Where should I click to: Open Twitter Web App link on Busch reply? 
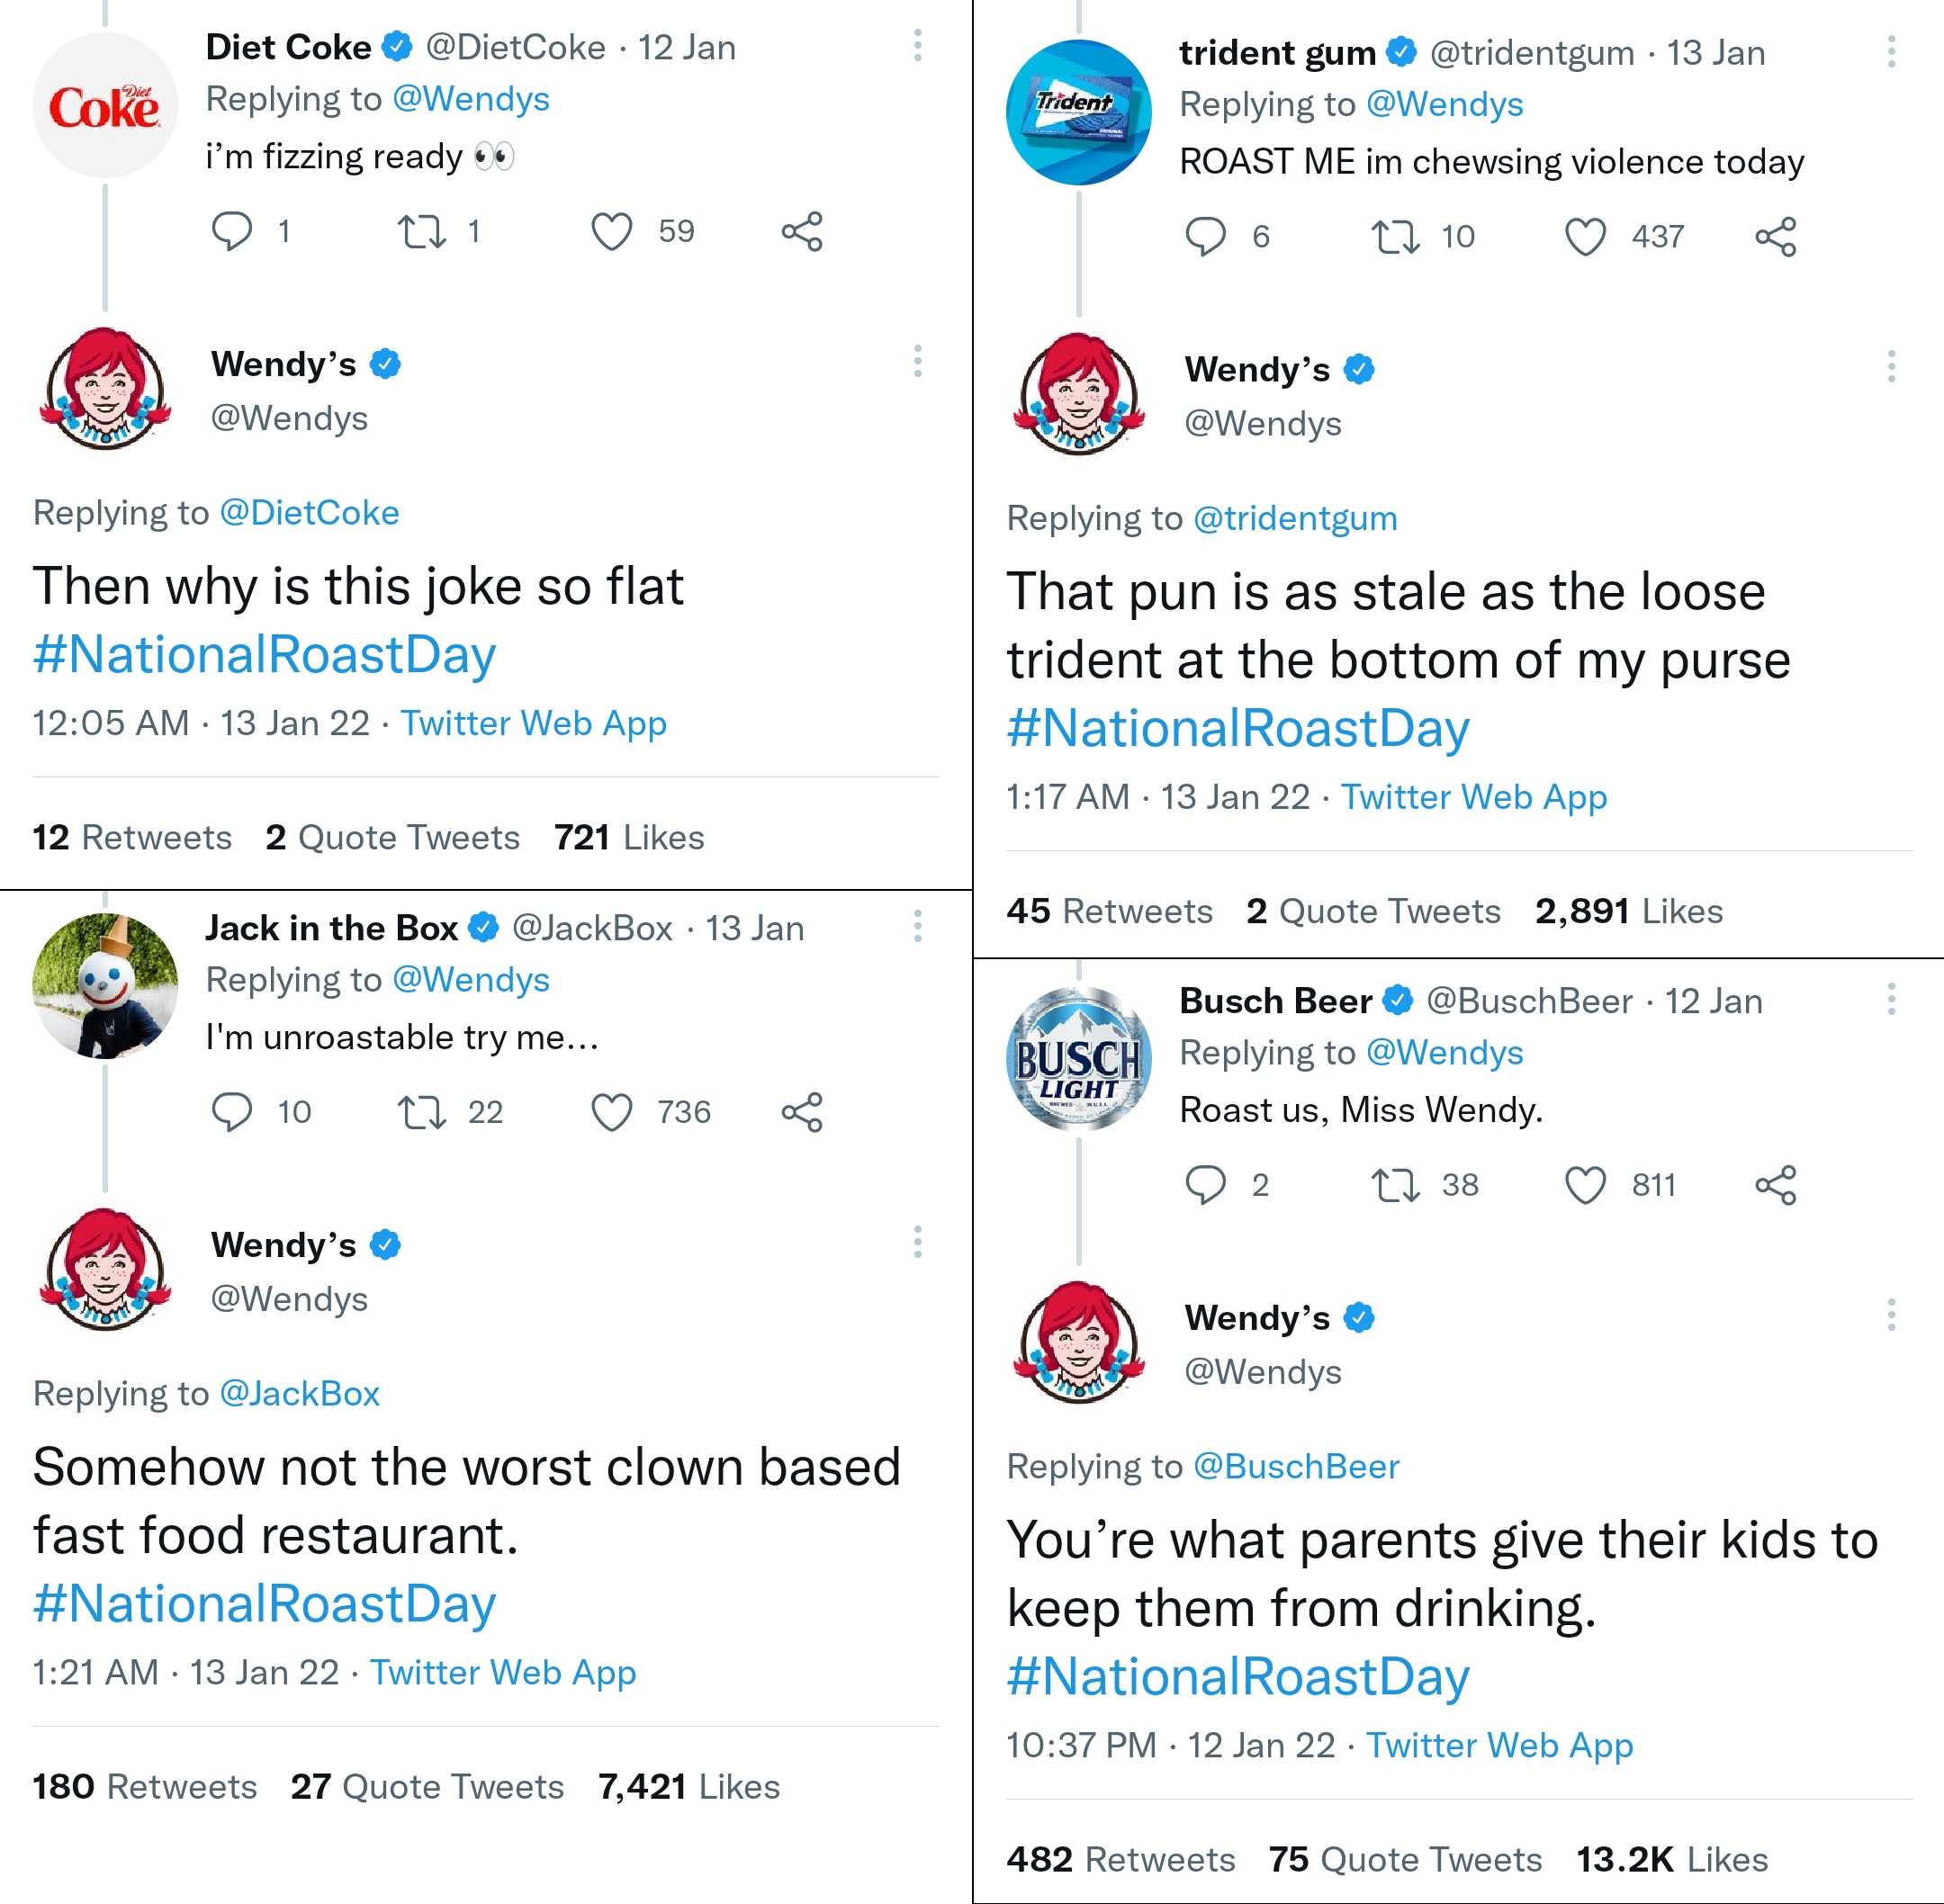click(x=1499, y=1745)
